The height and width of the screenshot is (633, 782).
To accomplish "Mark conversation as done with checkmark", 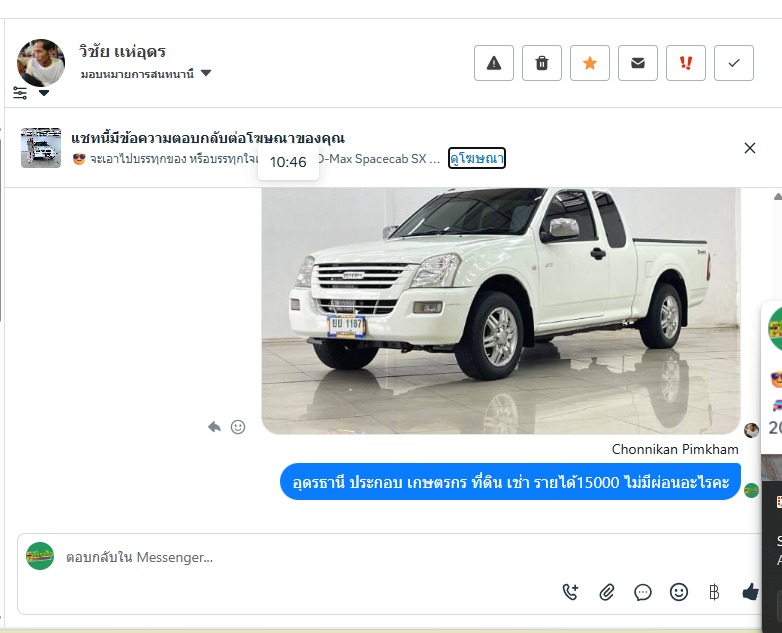I will [734, 63].
